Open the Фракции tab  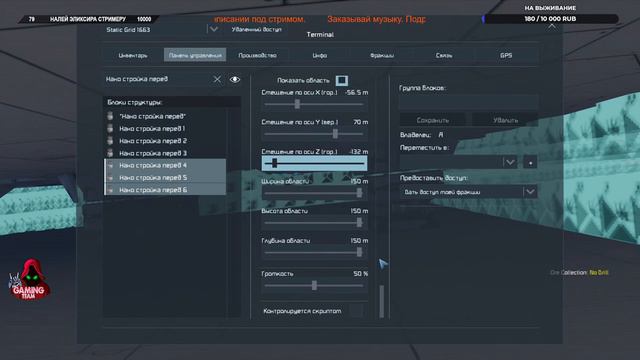coord(382,55)
